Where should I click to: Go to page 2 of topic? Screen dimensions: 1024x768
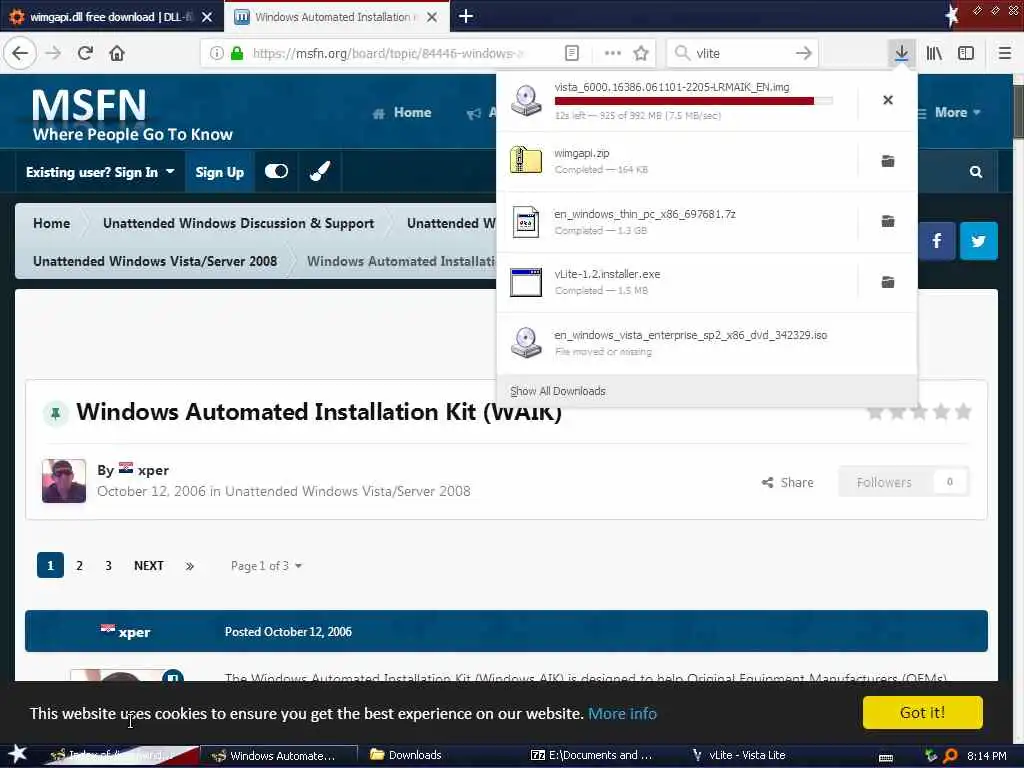[x=80, y=566]
